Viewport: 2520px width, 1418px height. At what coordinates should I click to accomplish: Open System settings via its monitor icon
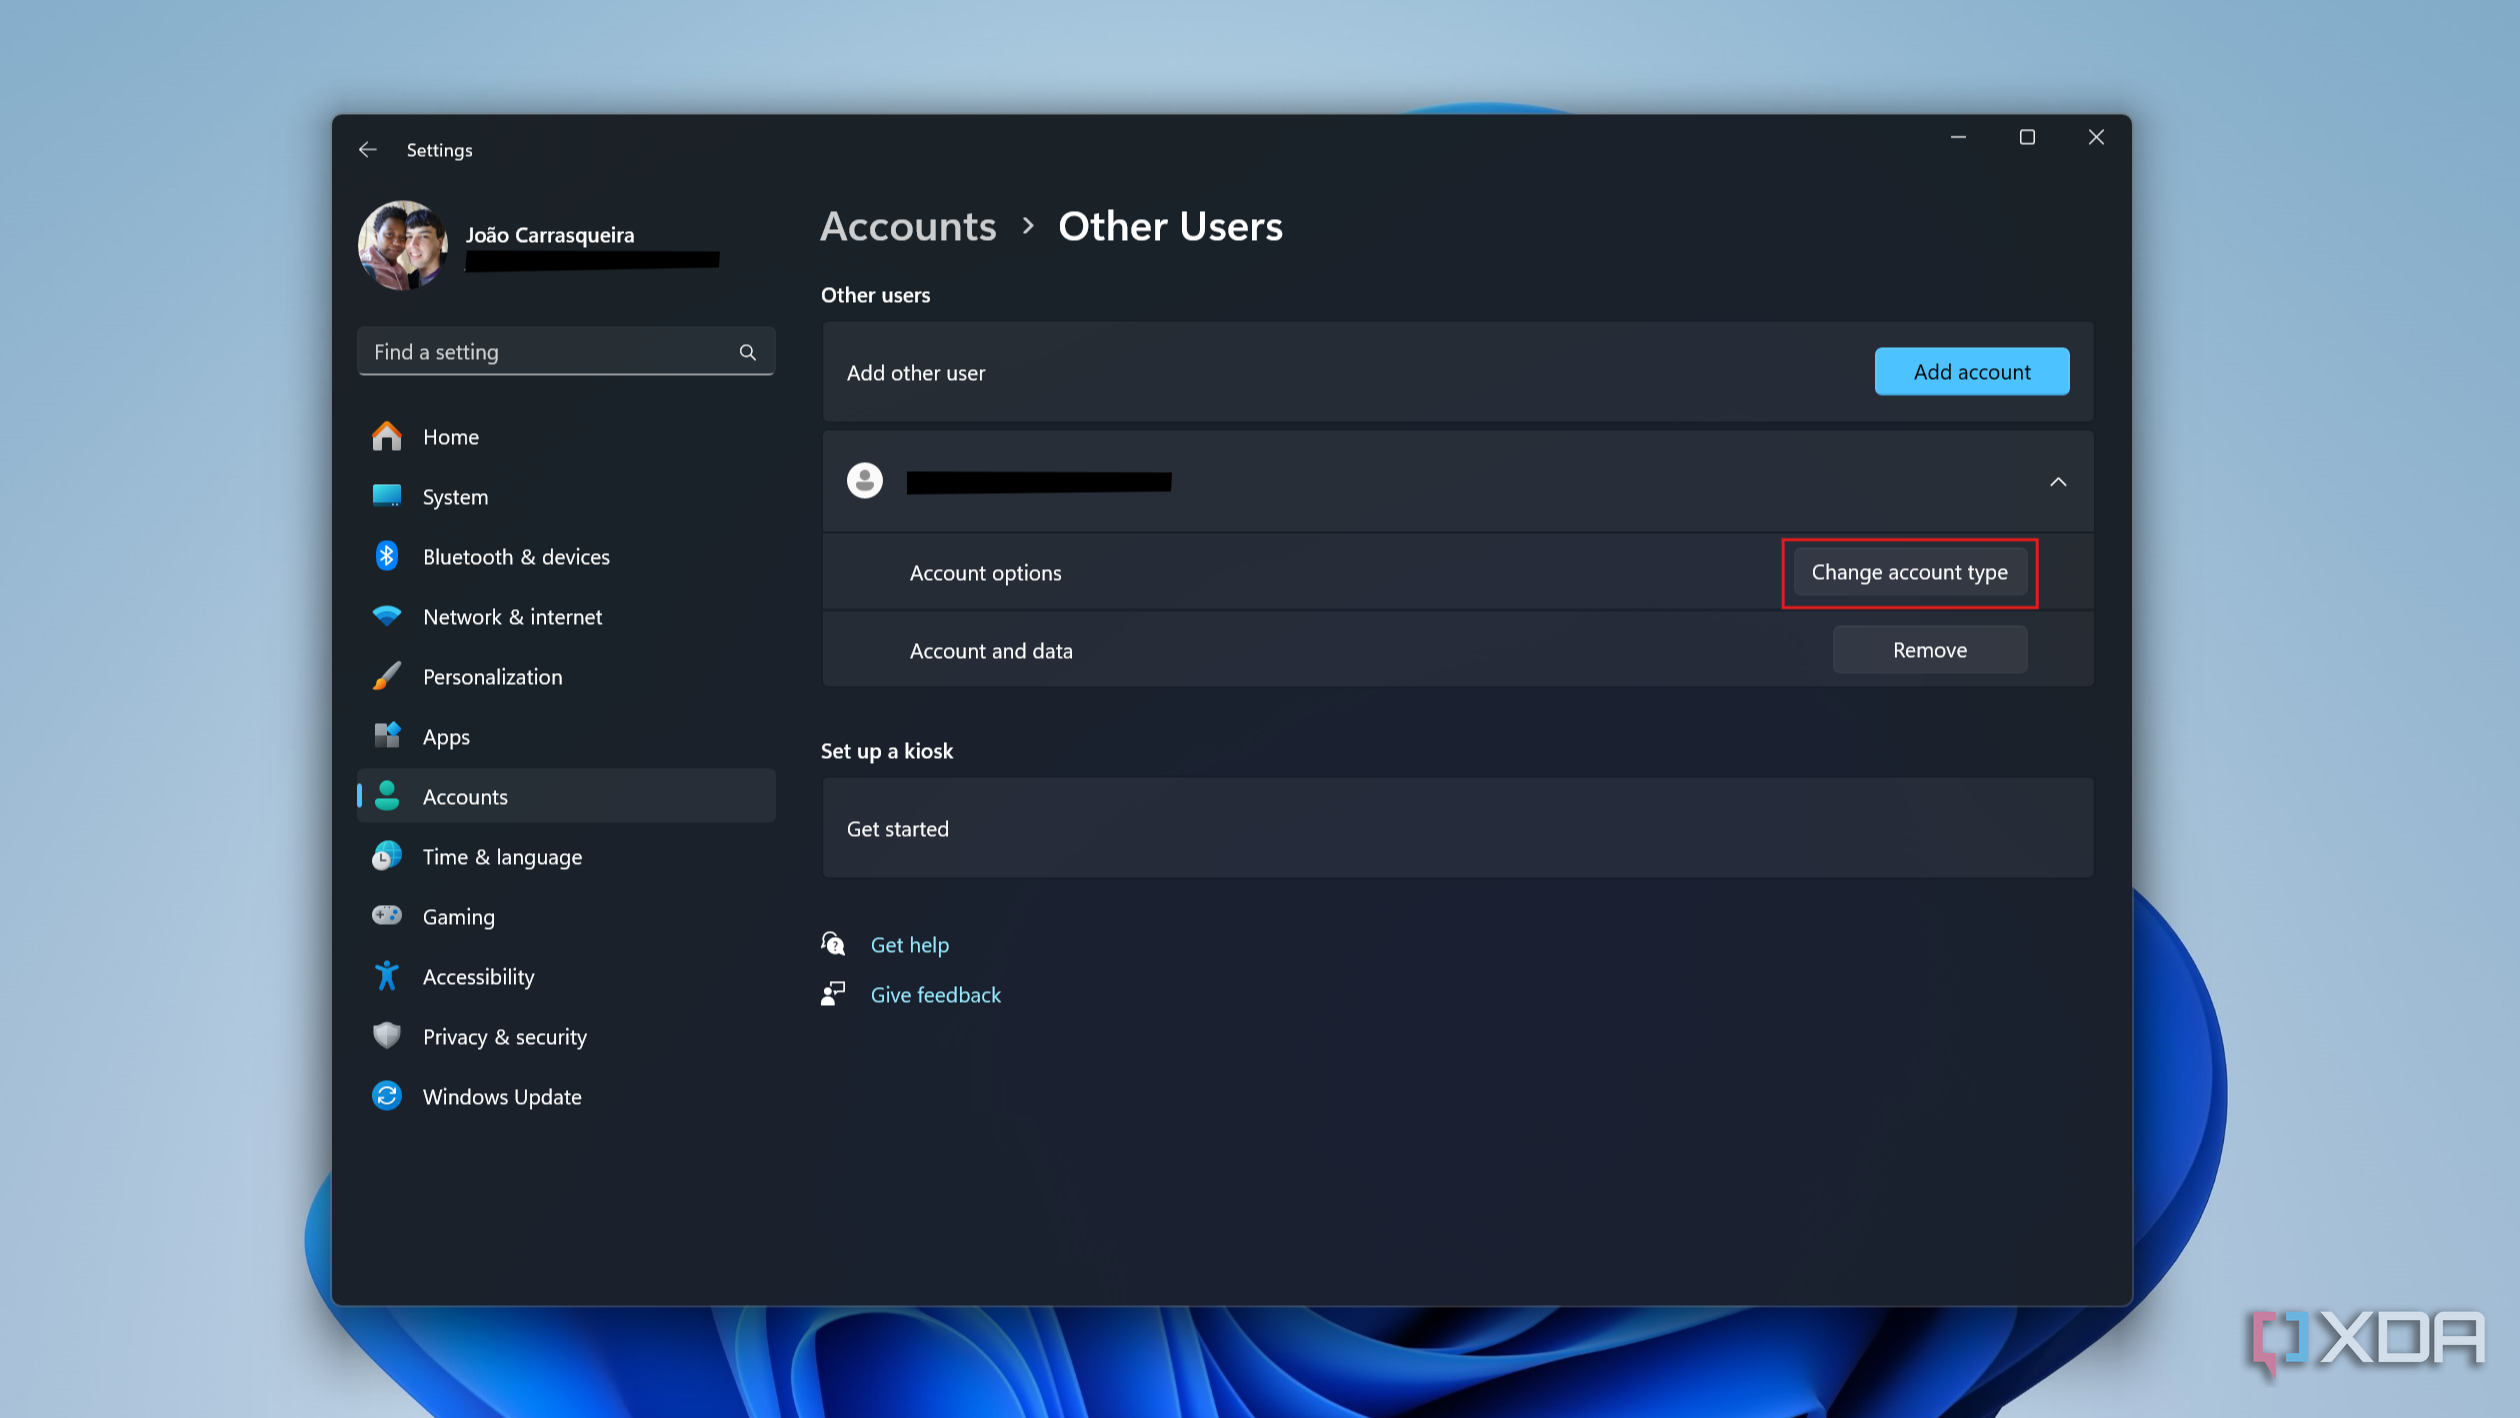click(387, 496)
